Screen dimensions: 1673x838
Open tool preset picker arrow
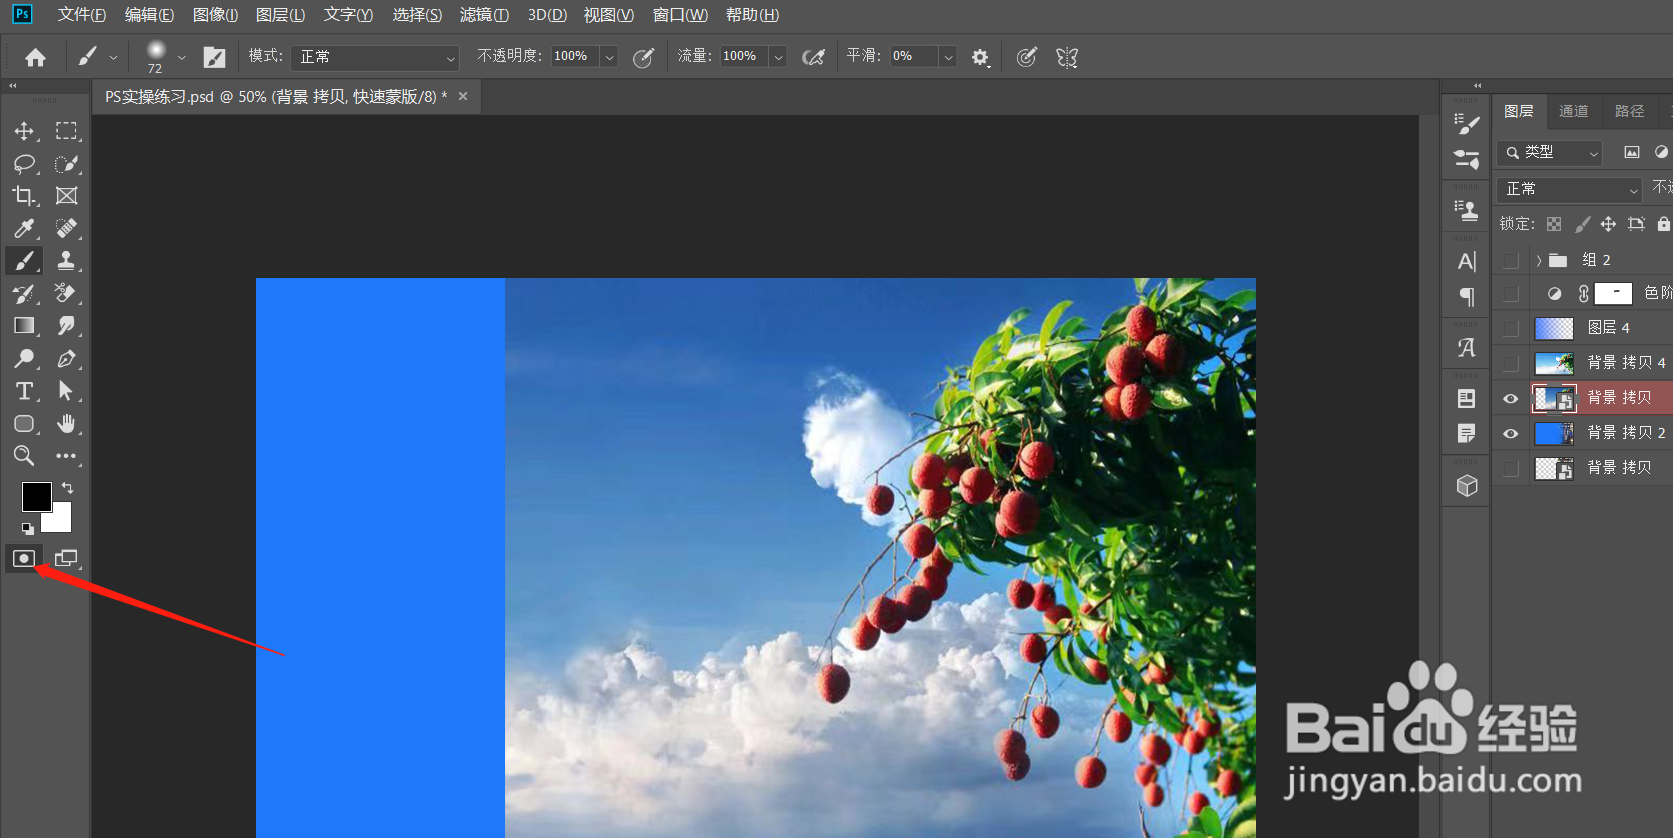click(113, 58)
